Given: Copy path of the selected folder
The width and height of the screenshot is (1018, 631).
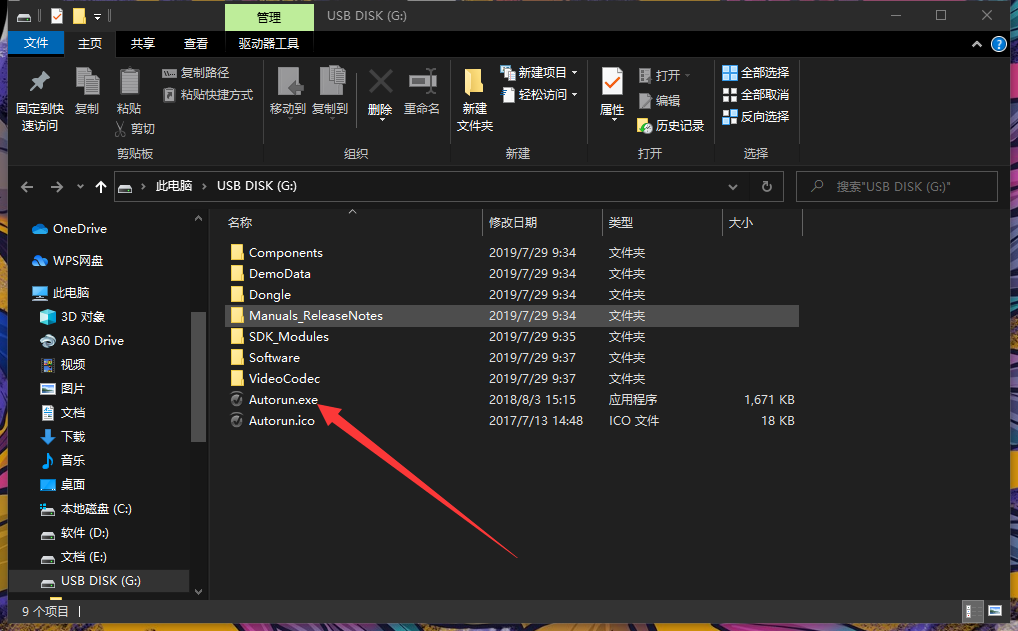Looking at the screenshot, I should pos(197,71).
